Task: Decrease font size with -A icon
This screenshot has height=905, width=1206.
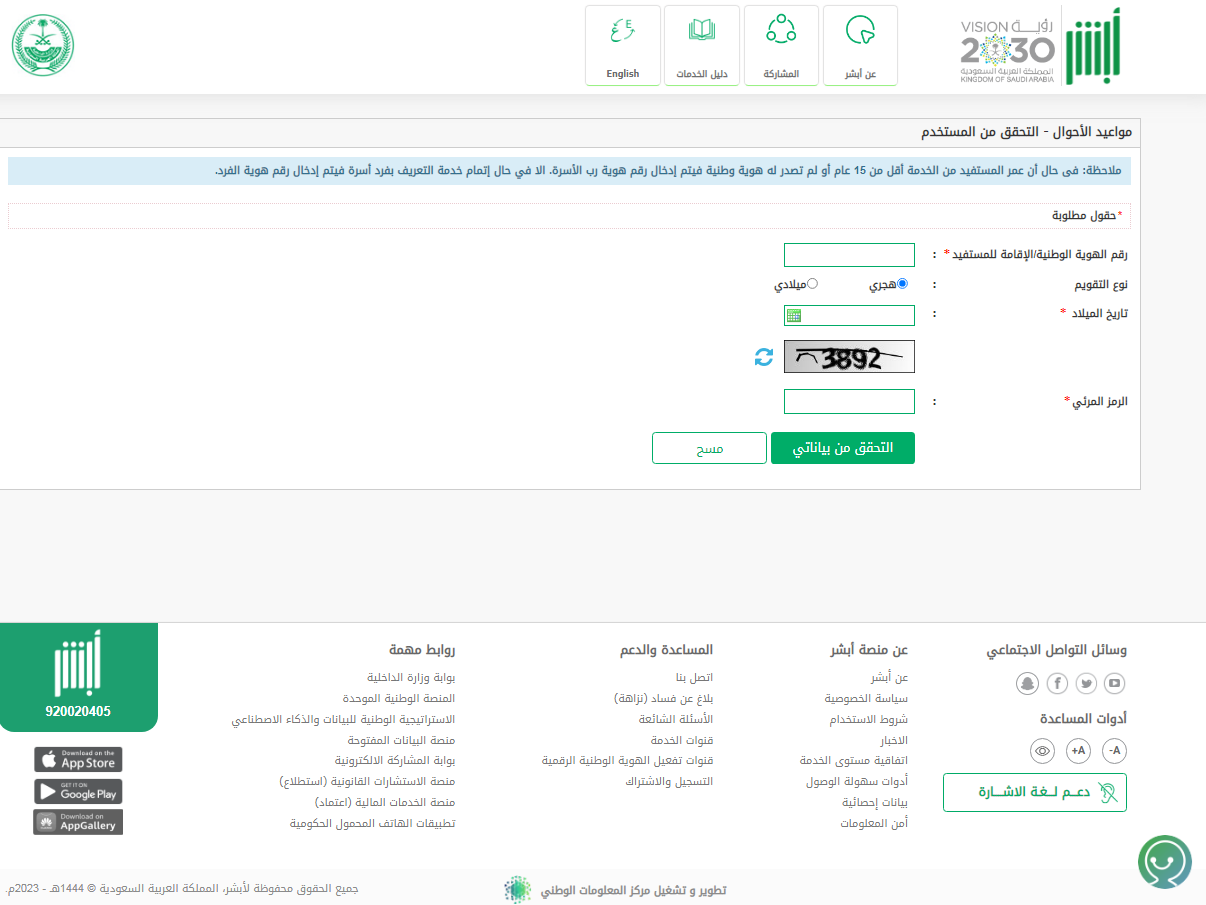Action: 1115,750
